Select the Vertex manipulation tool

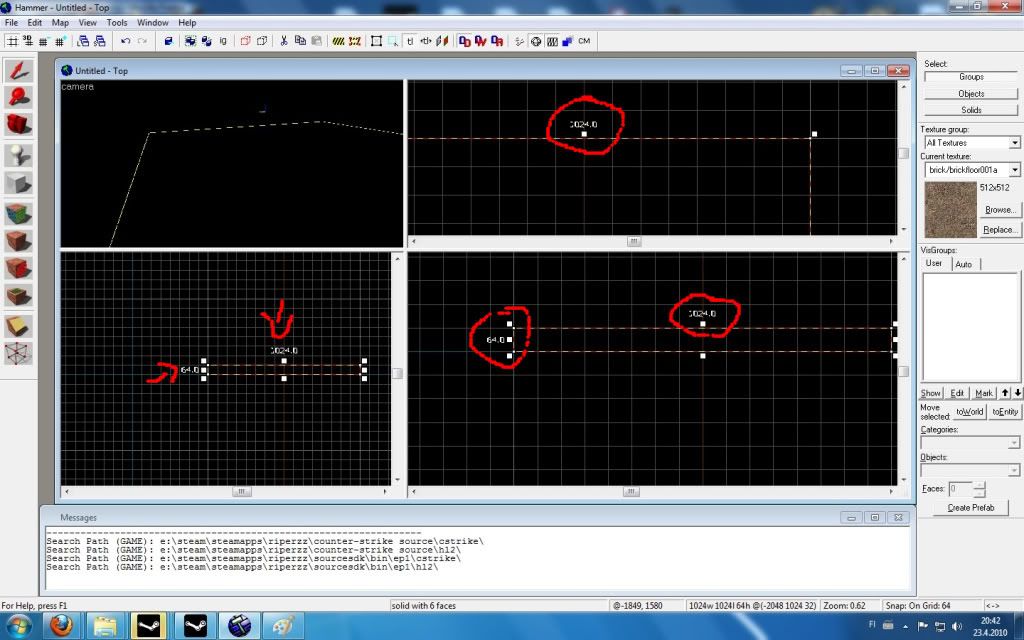click(x=18, y=353)
